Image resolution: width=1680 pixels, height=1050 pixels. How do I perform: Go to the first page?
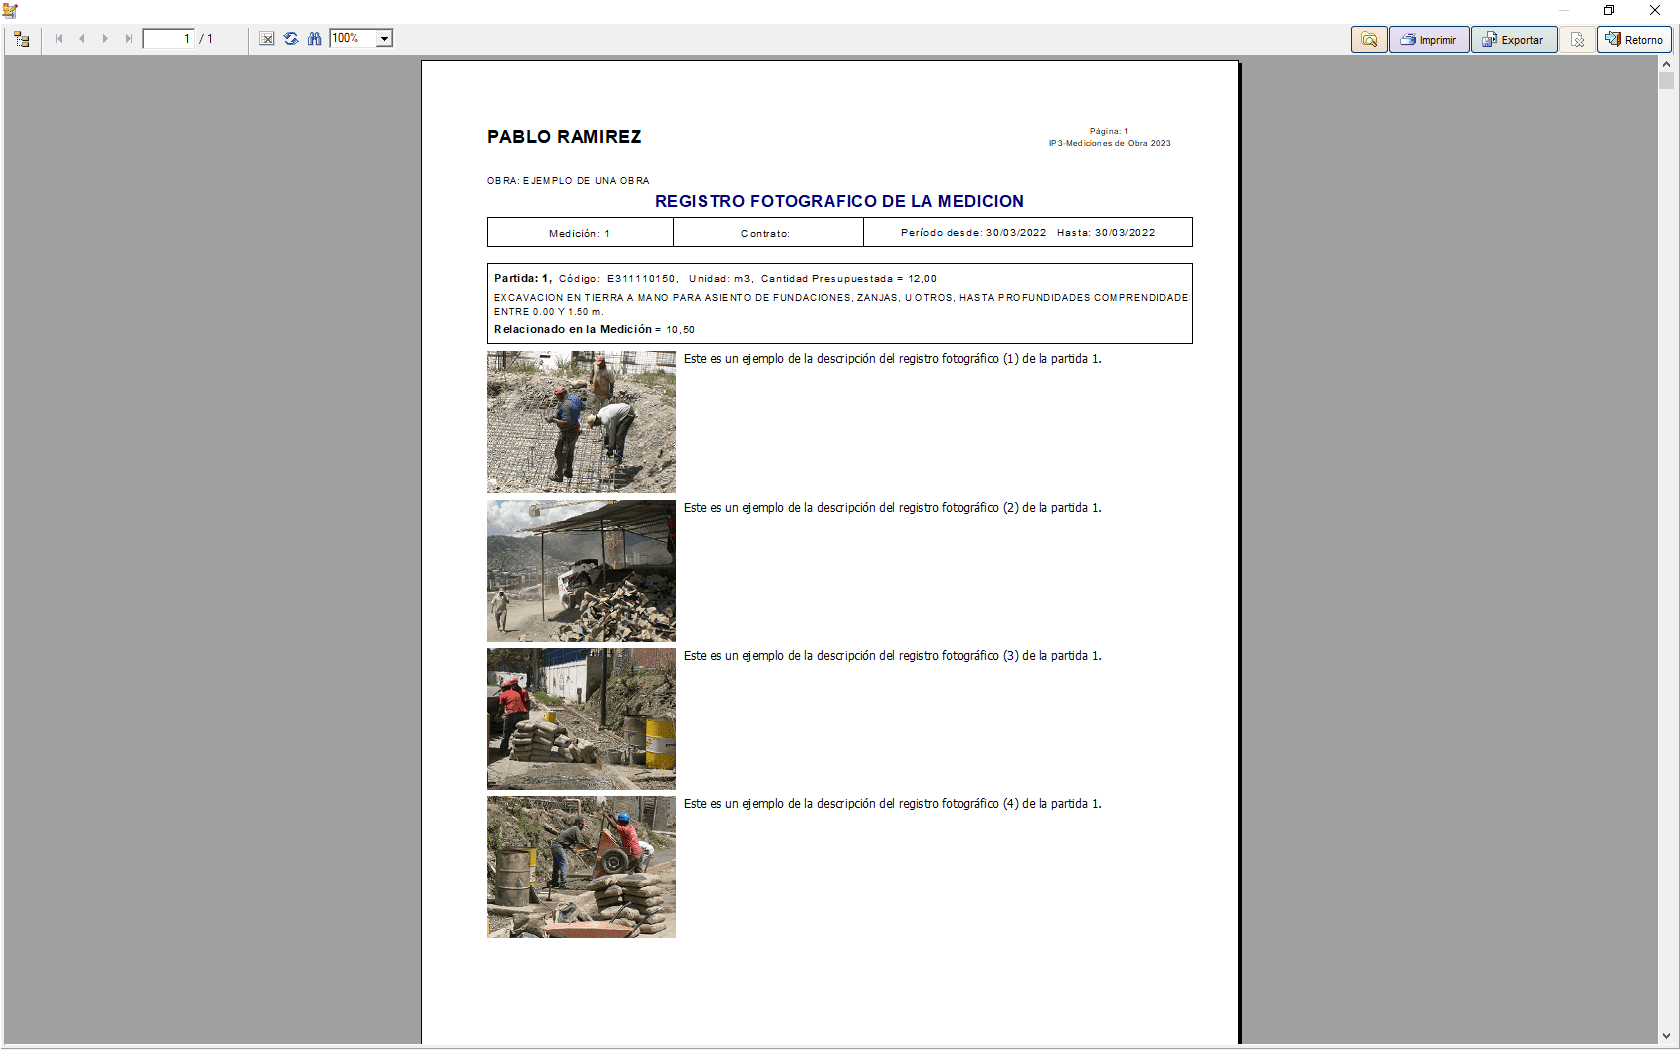[x=58, y=39]
